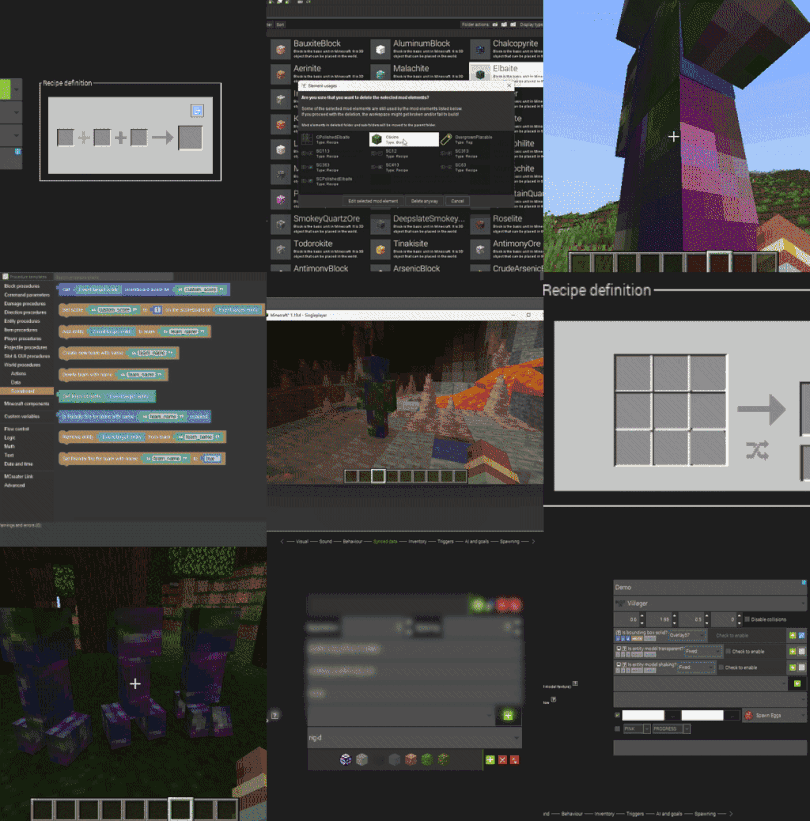Click Delete anyway button
This screenshot has width=810, height=821.
(424, 201)
